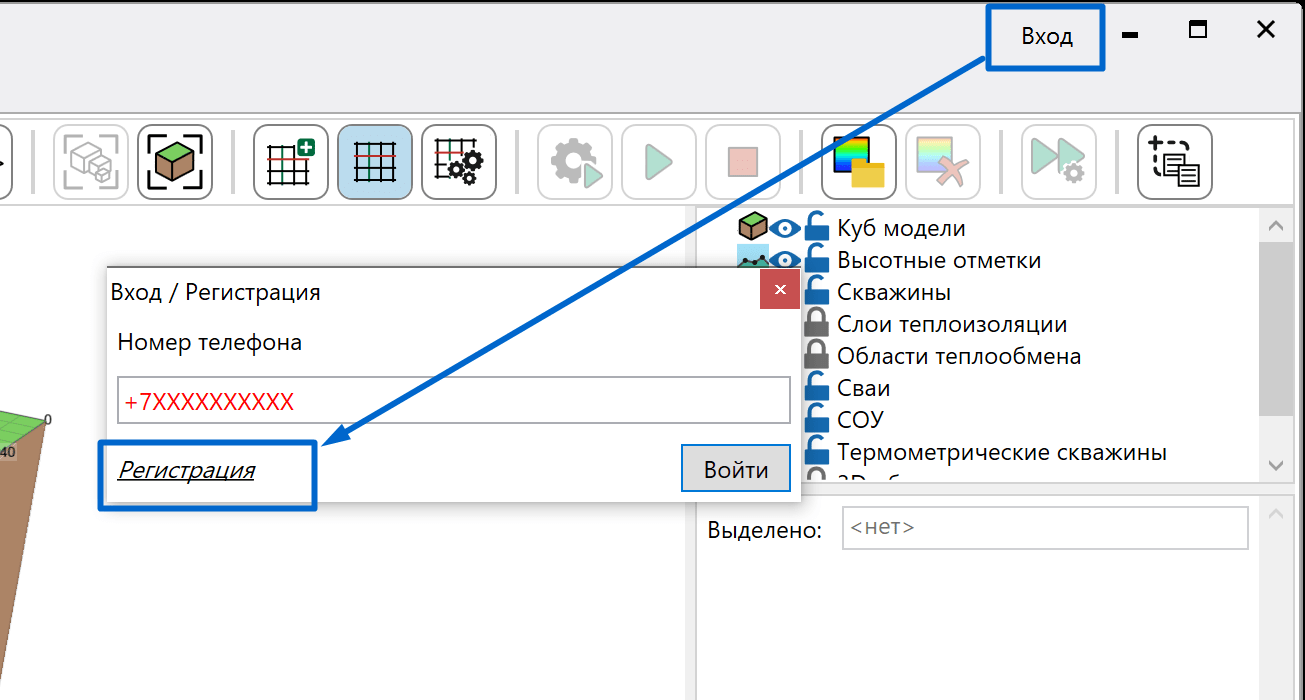The width and height of the screenshot is (1305, 700).
Task: Toggle the highlighted grid display button
Action: click(375, 162)
